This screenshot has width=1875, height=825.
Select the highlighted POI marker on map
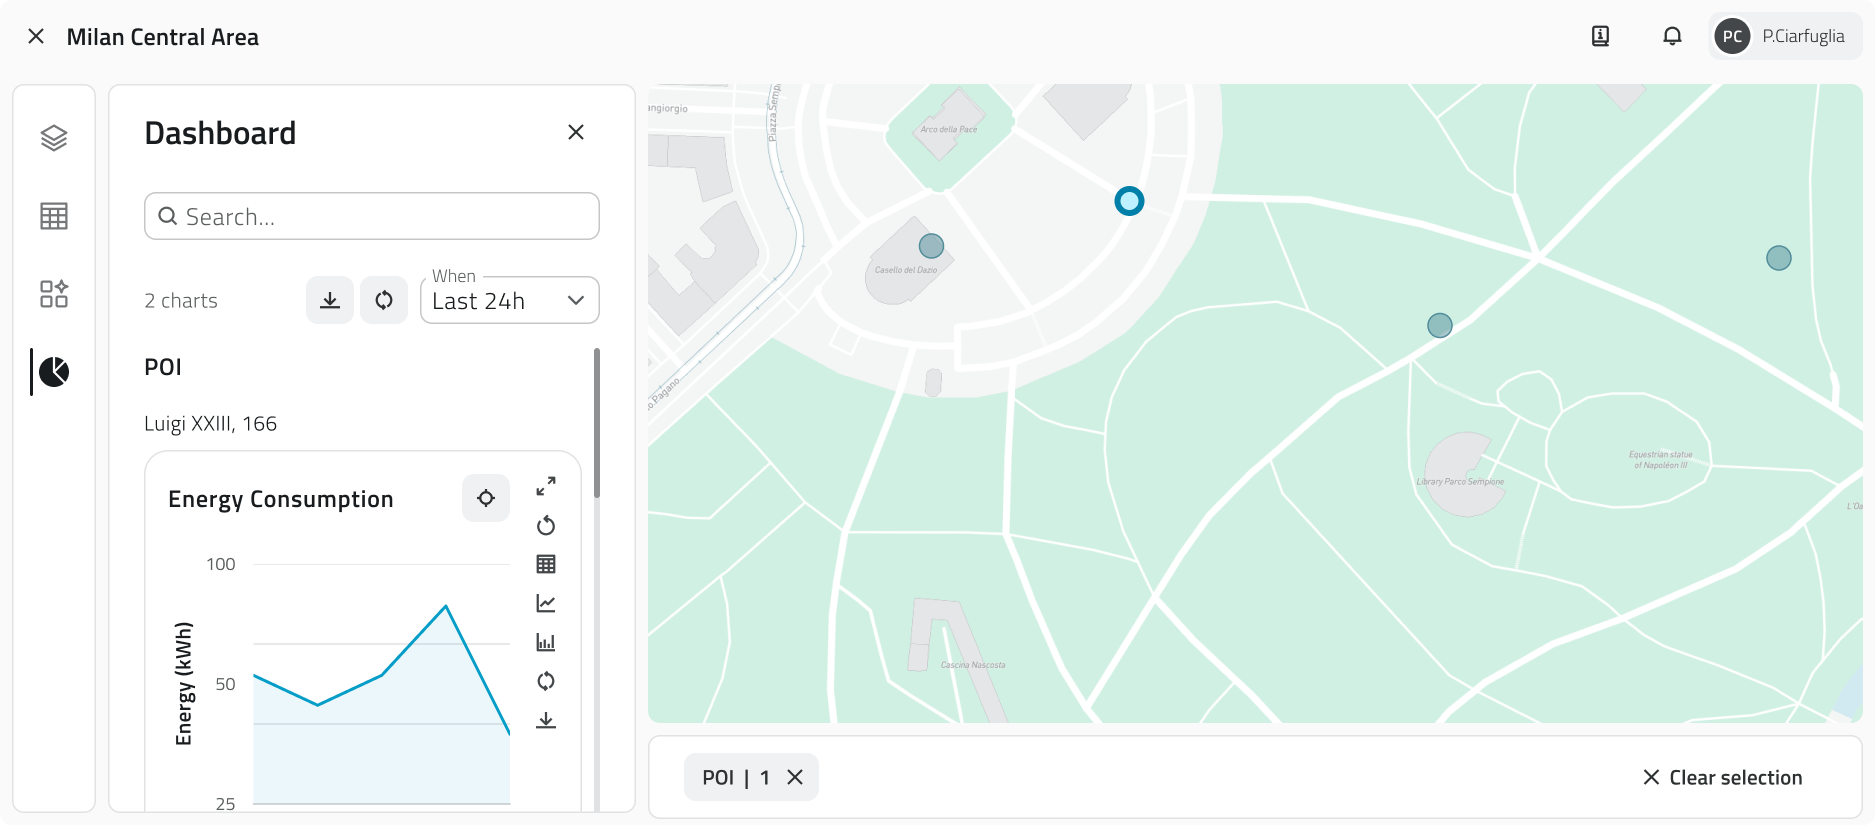point(1129,201)
